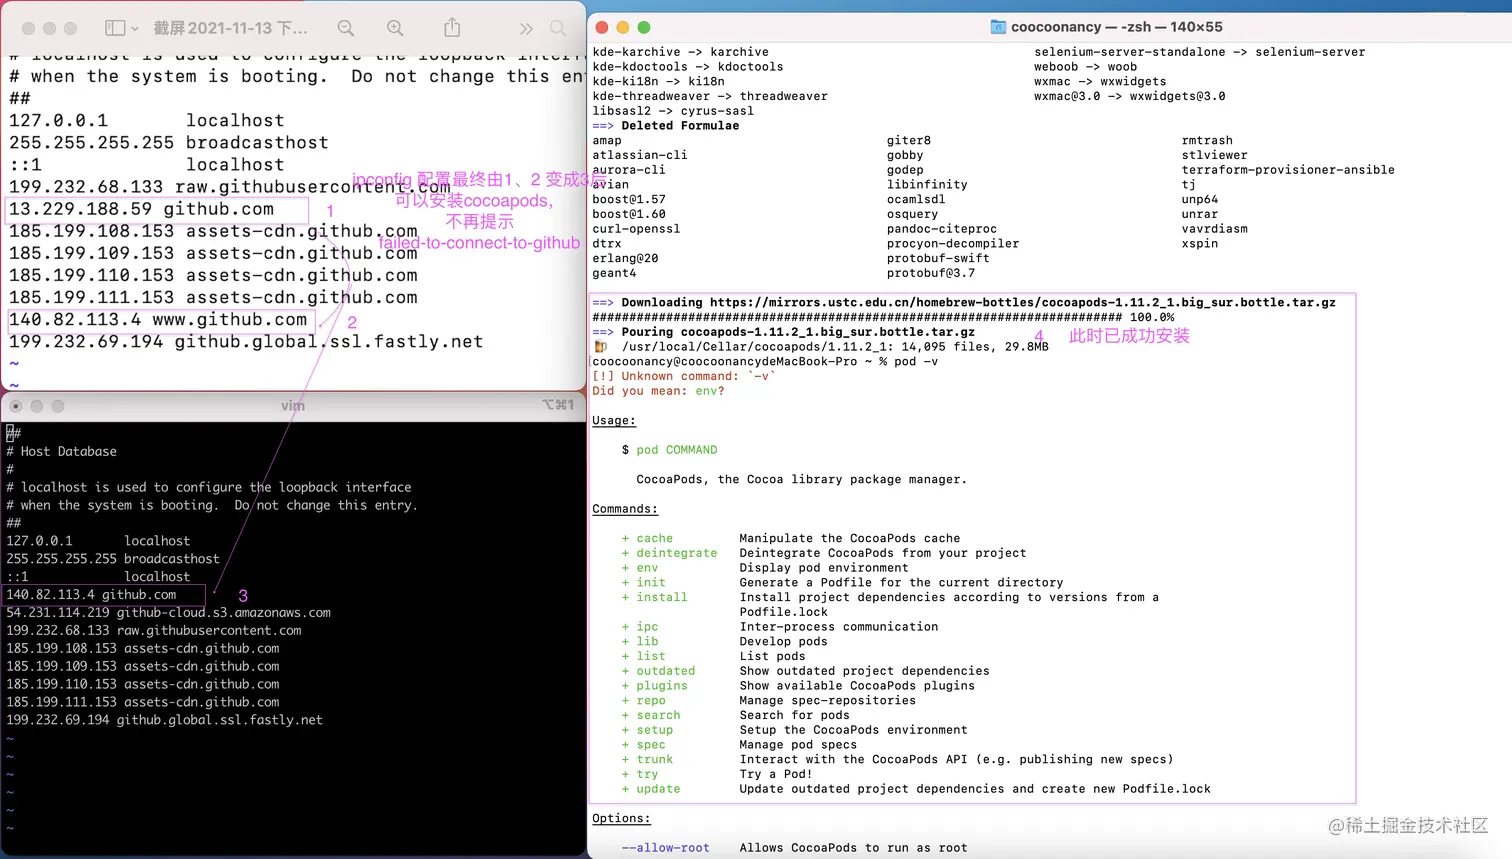This screenshot has width=1512, height=859.
Task: Click "terraform-provisioner-ansible" in the Terminal list
Action: (1288, 170)
